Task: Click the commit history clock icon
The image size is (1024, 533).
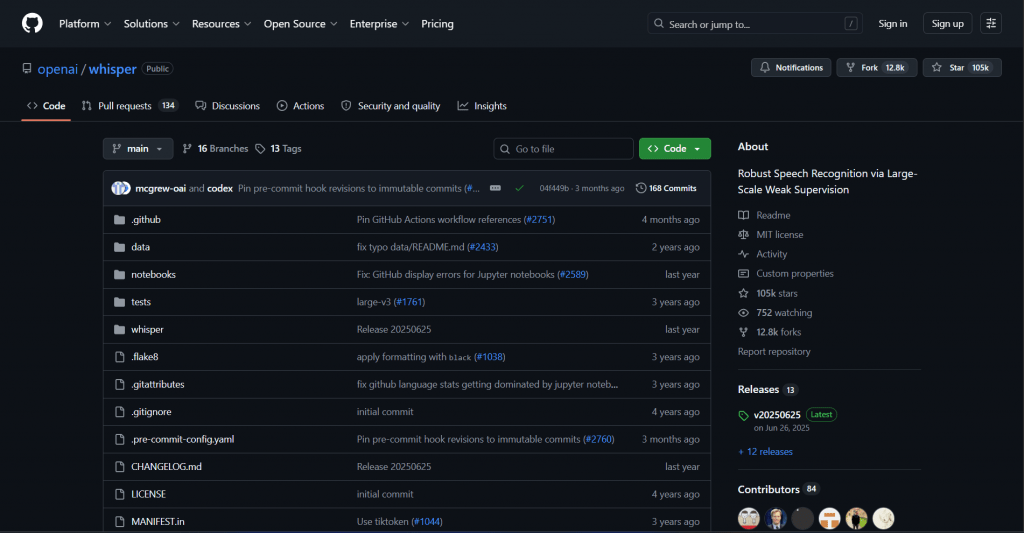Action: pos(641,188)
